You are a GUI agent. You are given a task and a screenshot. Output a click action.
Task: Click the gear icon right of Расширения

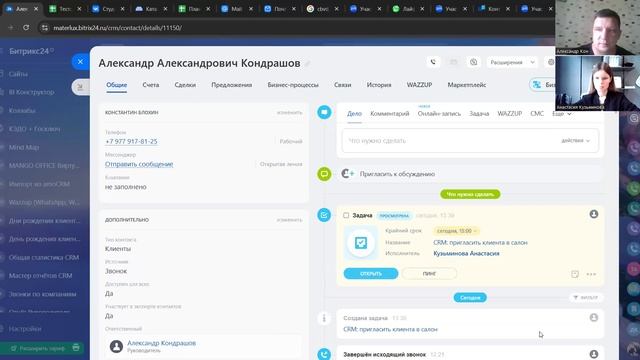(x=551, y=62)
